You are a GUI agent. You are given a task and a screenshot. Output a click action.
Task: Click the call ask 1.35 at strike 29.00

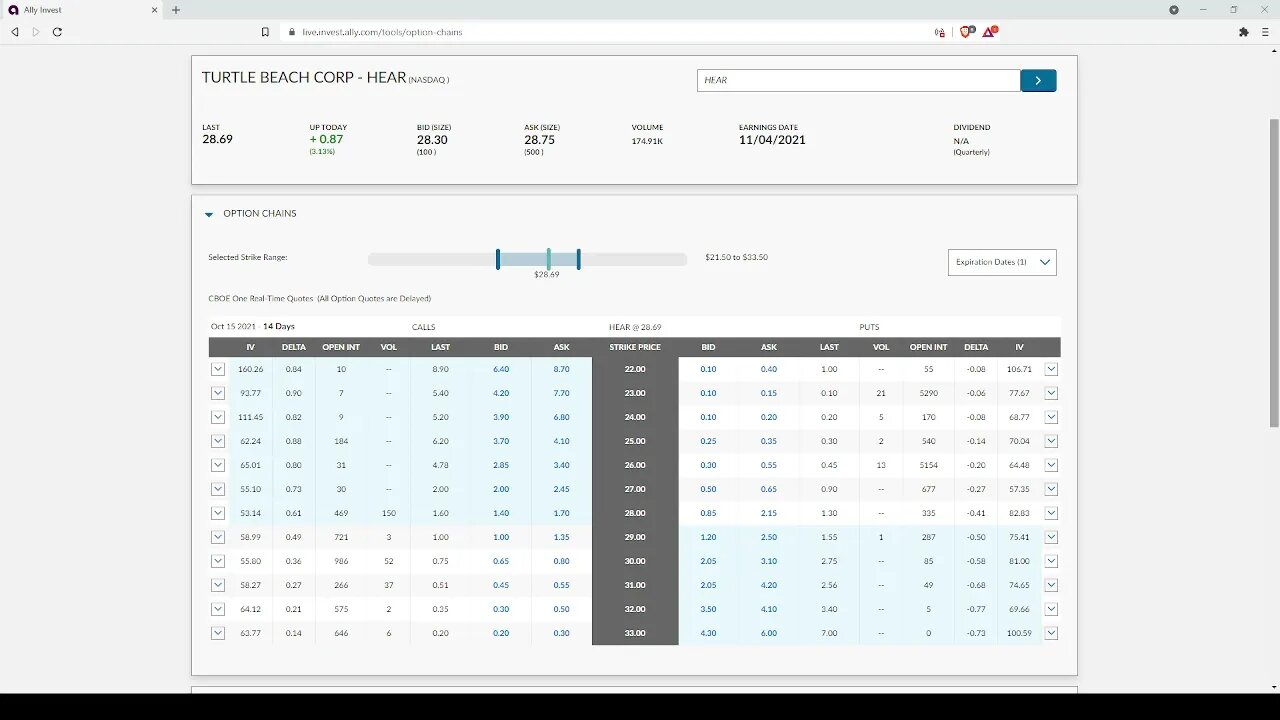point(561,537)
